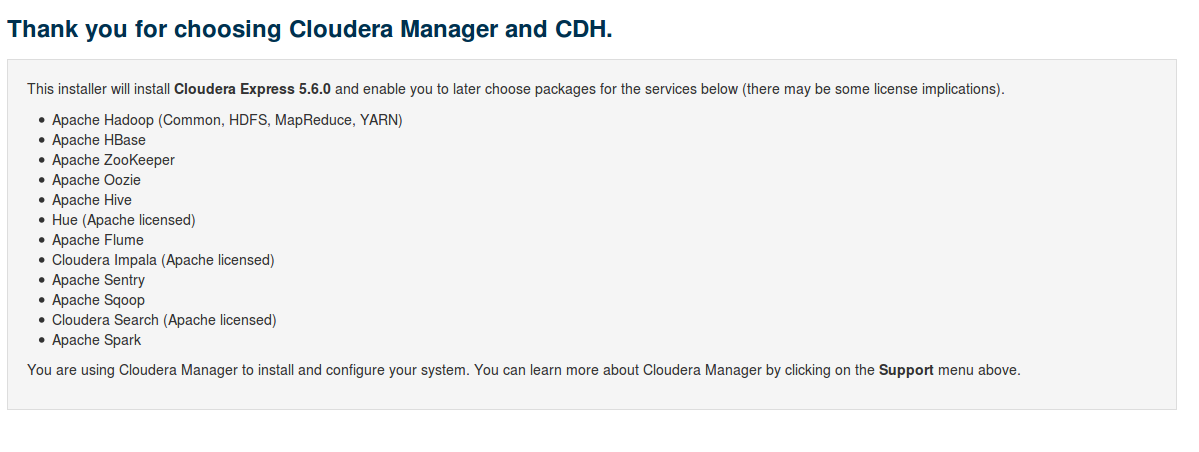Click the Apache Spark entry
The width and height of the screenshot is (1199, 452).
click(x=96, y=340)
